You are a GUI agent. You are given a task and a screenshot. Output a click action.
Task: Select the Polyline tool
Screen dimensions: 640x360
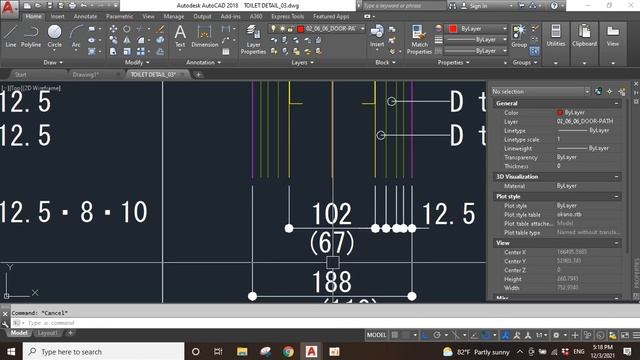click(x=31, y=36)
